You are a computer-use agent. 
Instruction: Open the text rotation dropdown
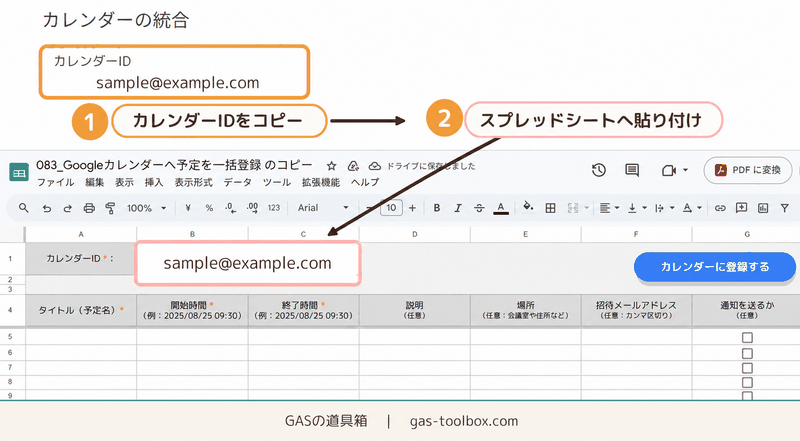tap(692, 208)
